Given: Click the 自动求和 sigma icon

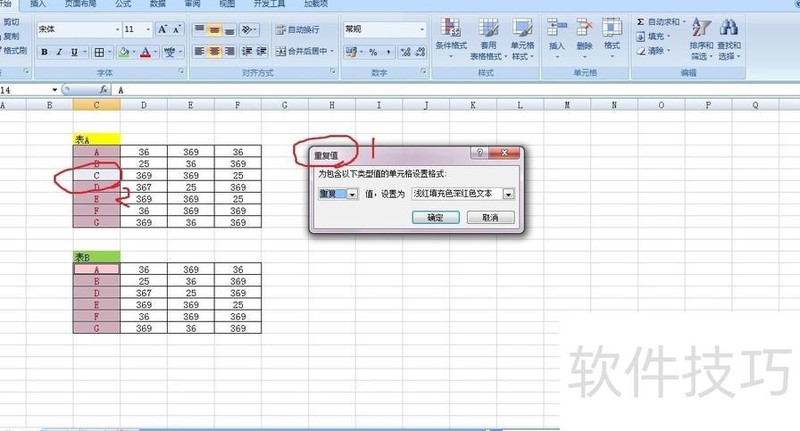Looking at the screenshot, I should [x=641, y=22].
